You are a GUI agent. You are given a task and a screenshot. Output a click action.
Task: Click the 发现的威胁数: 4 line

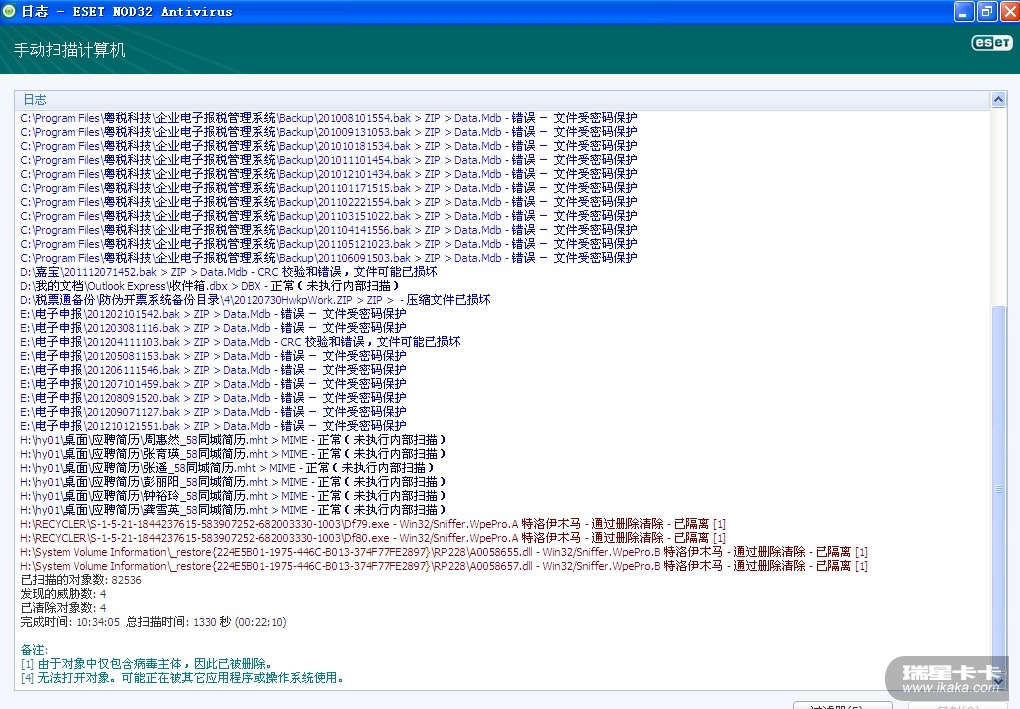[x=63, y=593]
